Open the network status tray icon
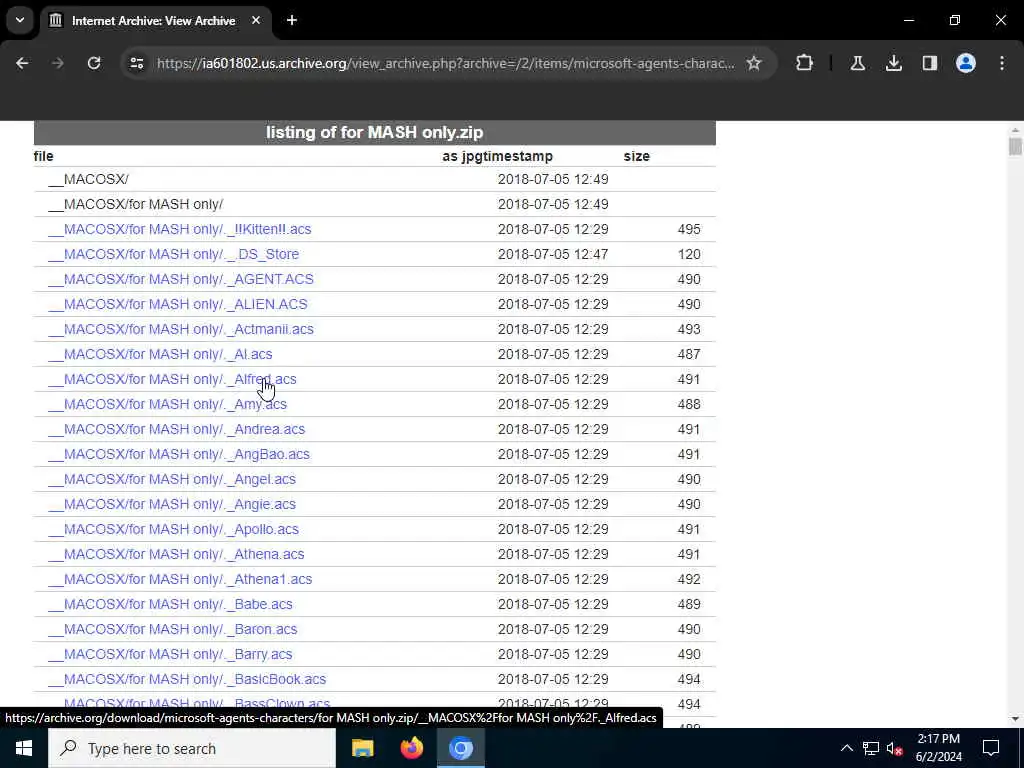 [x=871, y=748]
